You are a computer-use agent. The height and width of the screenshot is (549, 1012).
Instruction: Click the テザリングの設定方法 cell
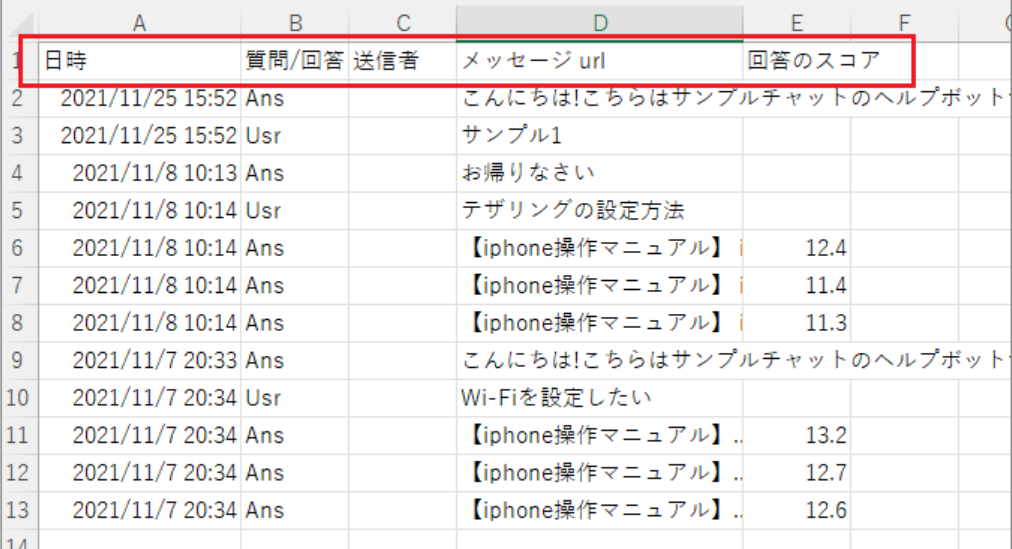599,211
